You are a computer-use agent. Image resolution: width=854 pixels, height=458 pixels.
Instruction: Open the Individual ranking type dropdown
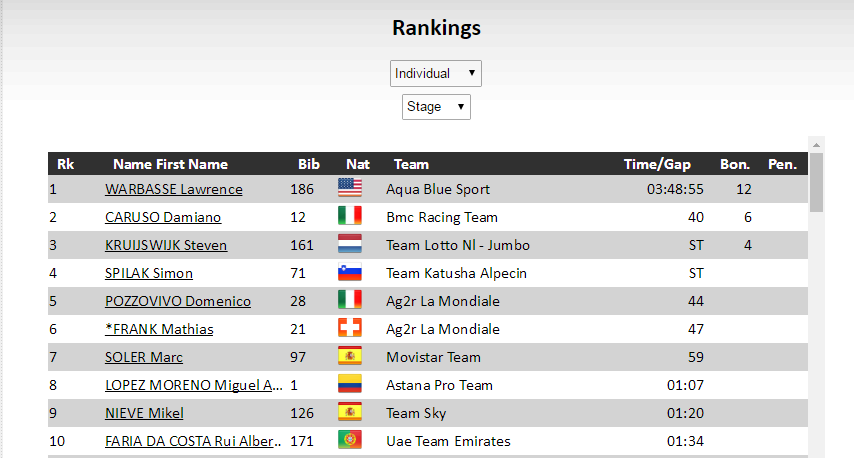tap(436, 73)
